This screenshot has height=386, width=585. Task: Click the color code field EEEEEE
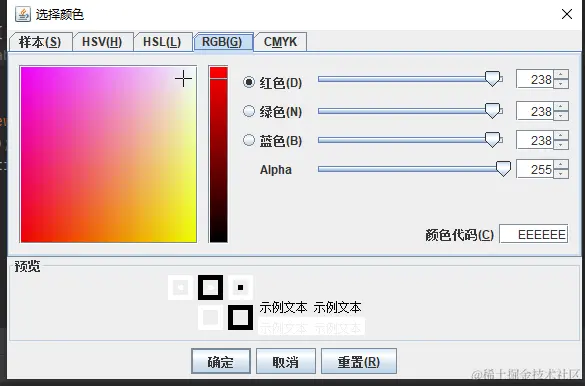click(534, 234)
